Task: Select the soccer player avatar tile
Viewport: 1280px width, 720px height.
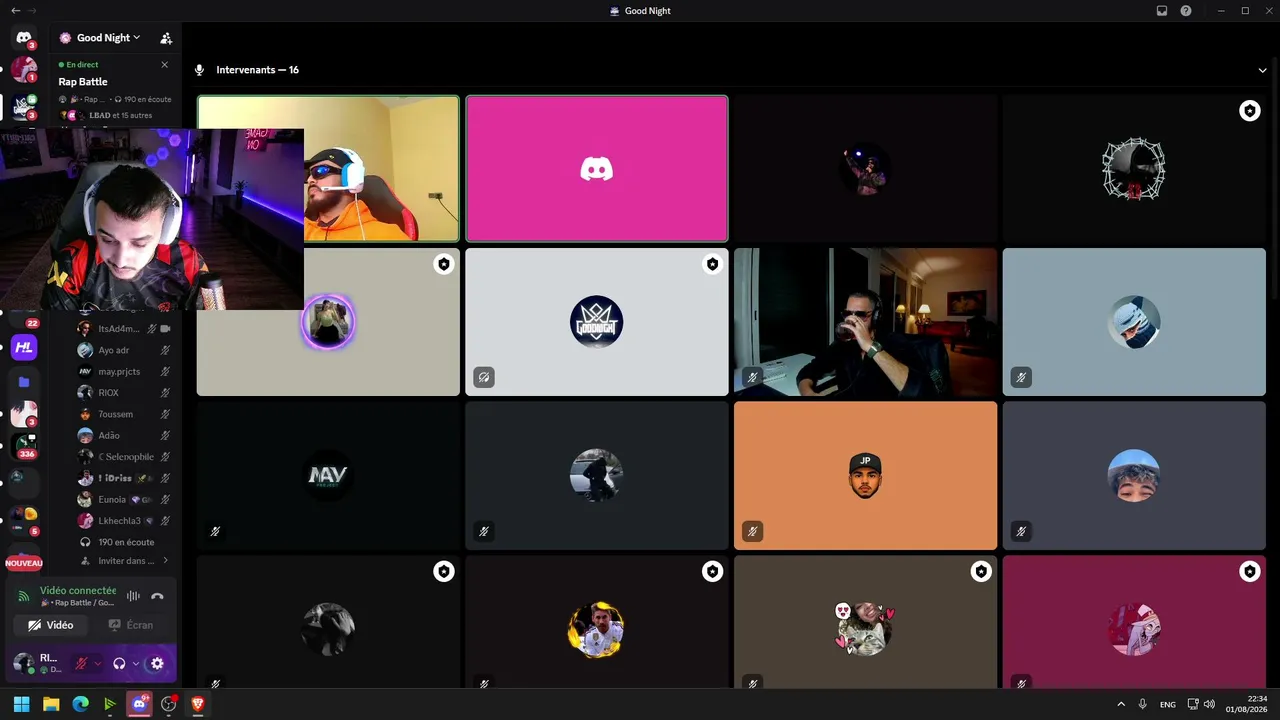Action: [597, 622]
